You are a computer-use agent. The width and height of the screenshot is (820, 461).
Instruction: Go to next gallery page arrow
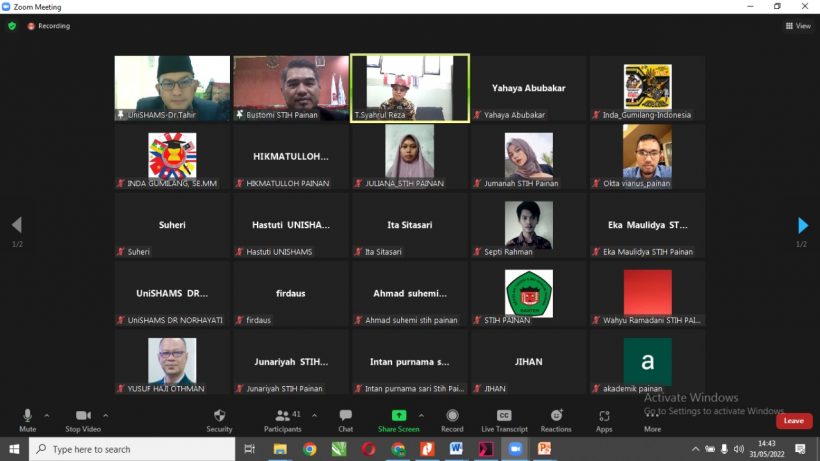tap(803, 225)
